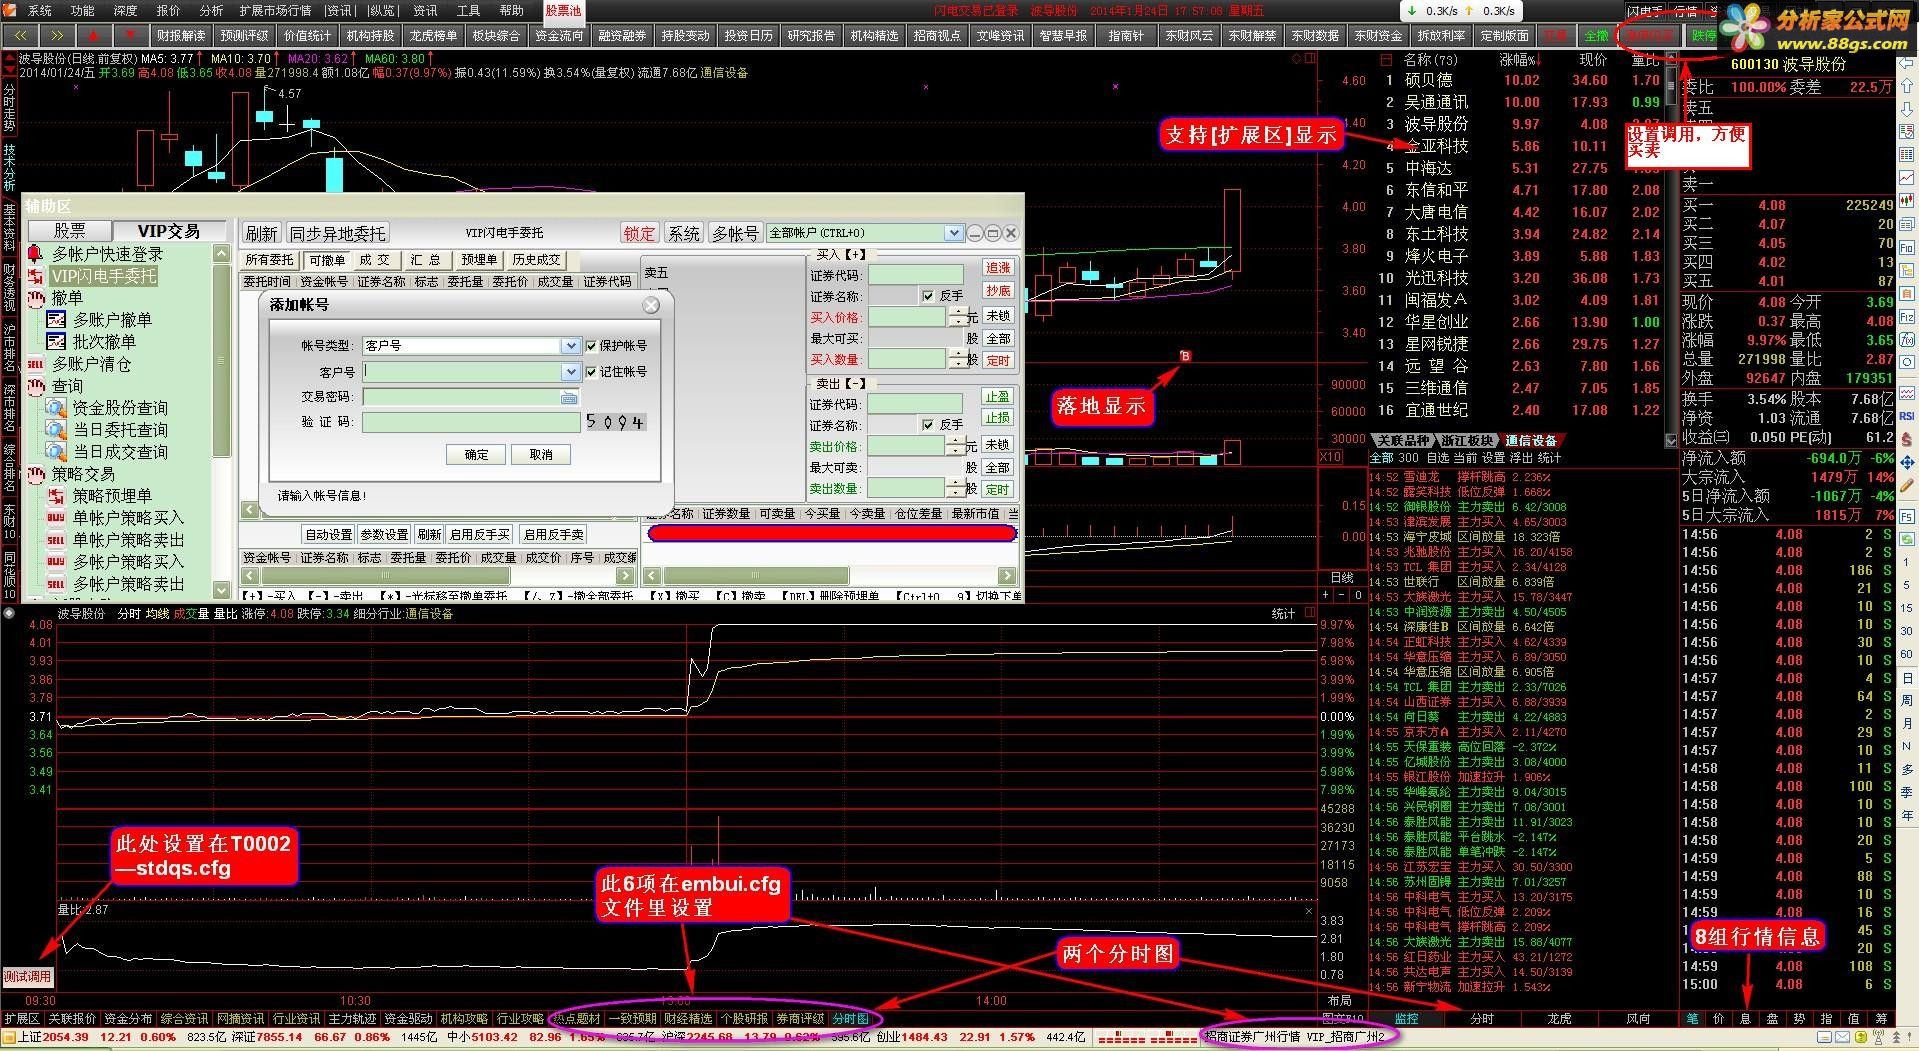Open the 工具 menu
The image size is (1919, 1051).
(x=468, y=10)
